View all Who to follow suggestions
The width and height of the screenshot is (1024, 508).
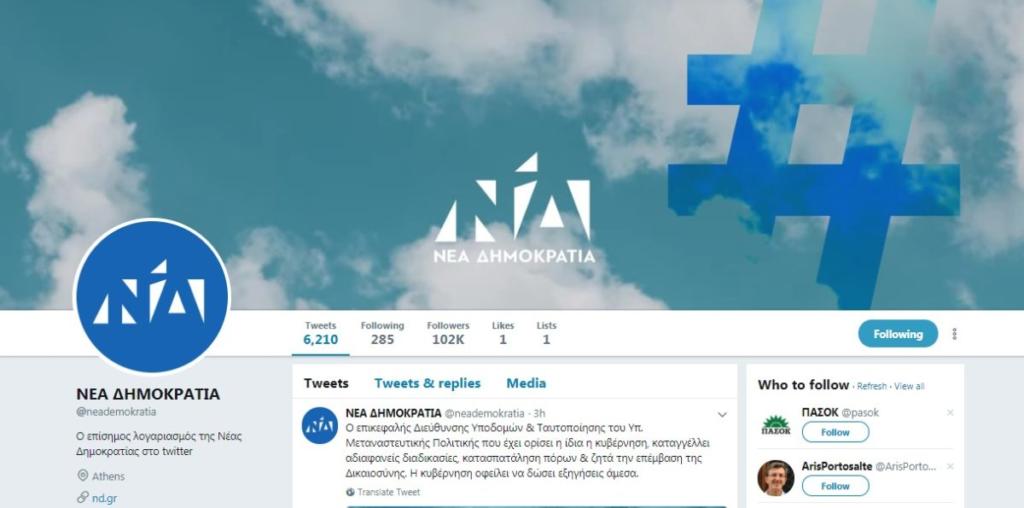tap(909, 387)
